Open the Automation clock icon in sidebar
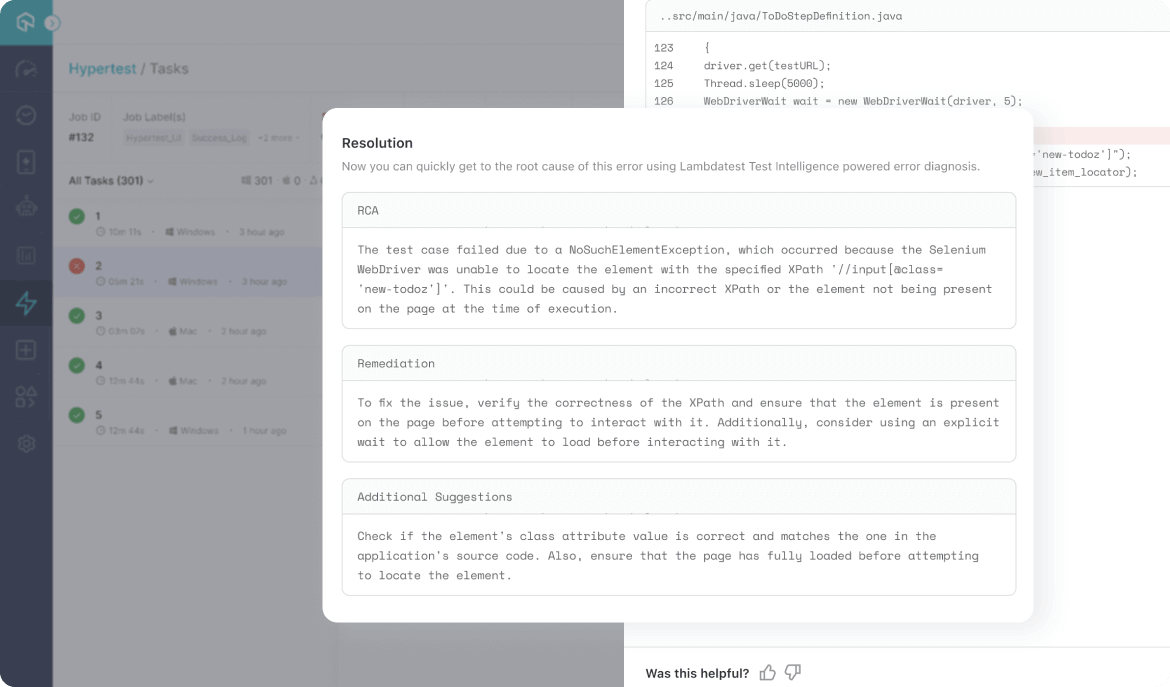This screenshot has height=687, width=1170. 26,115
